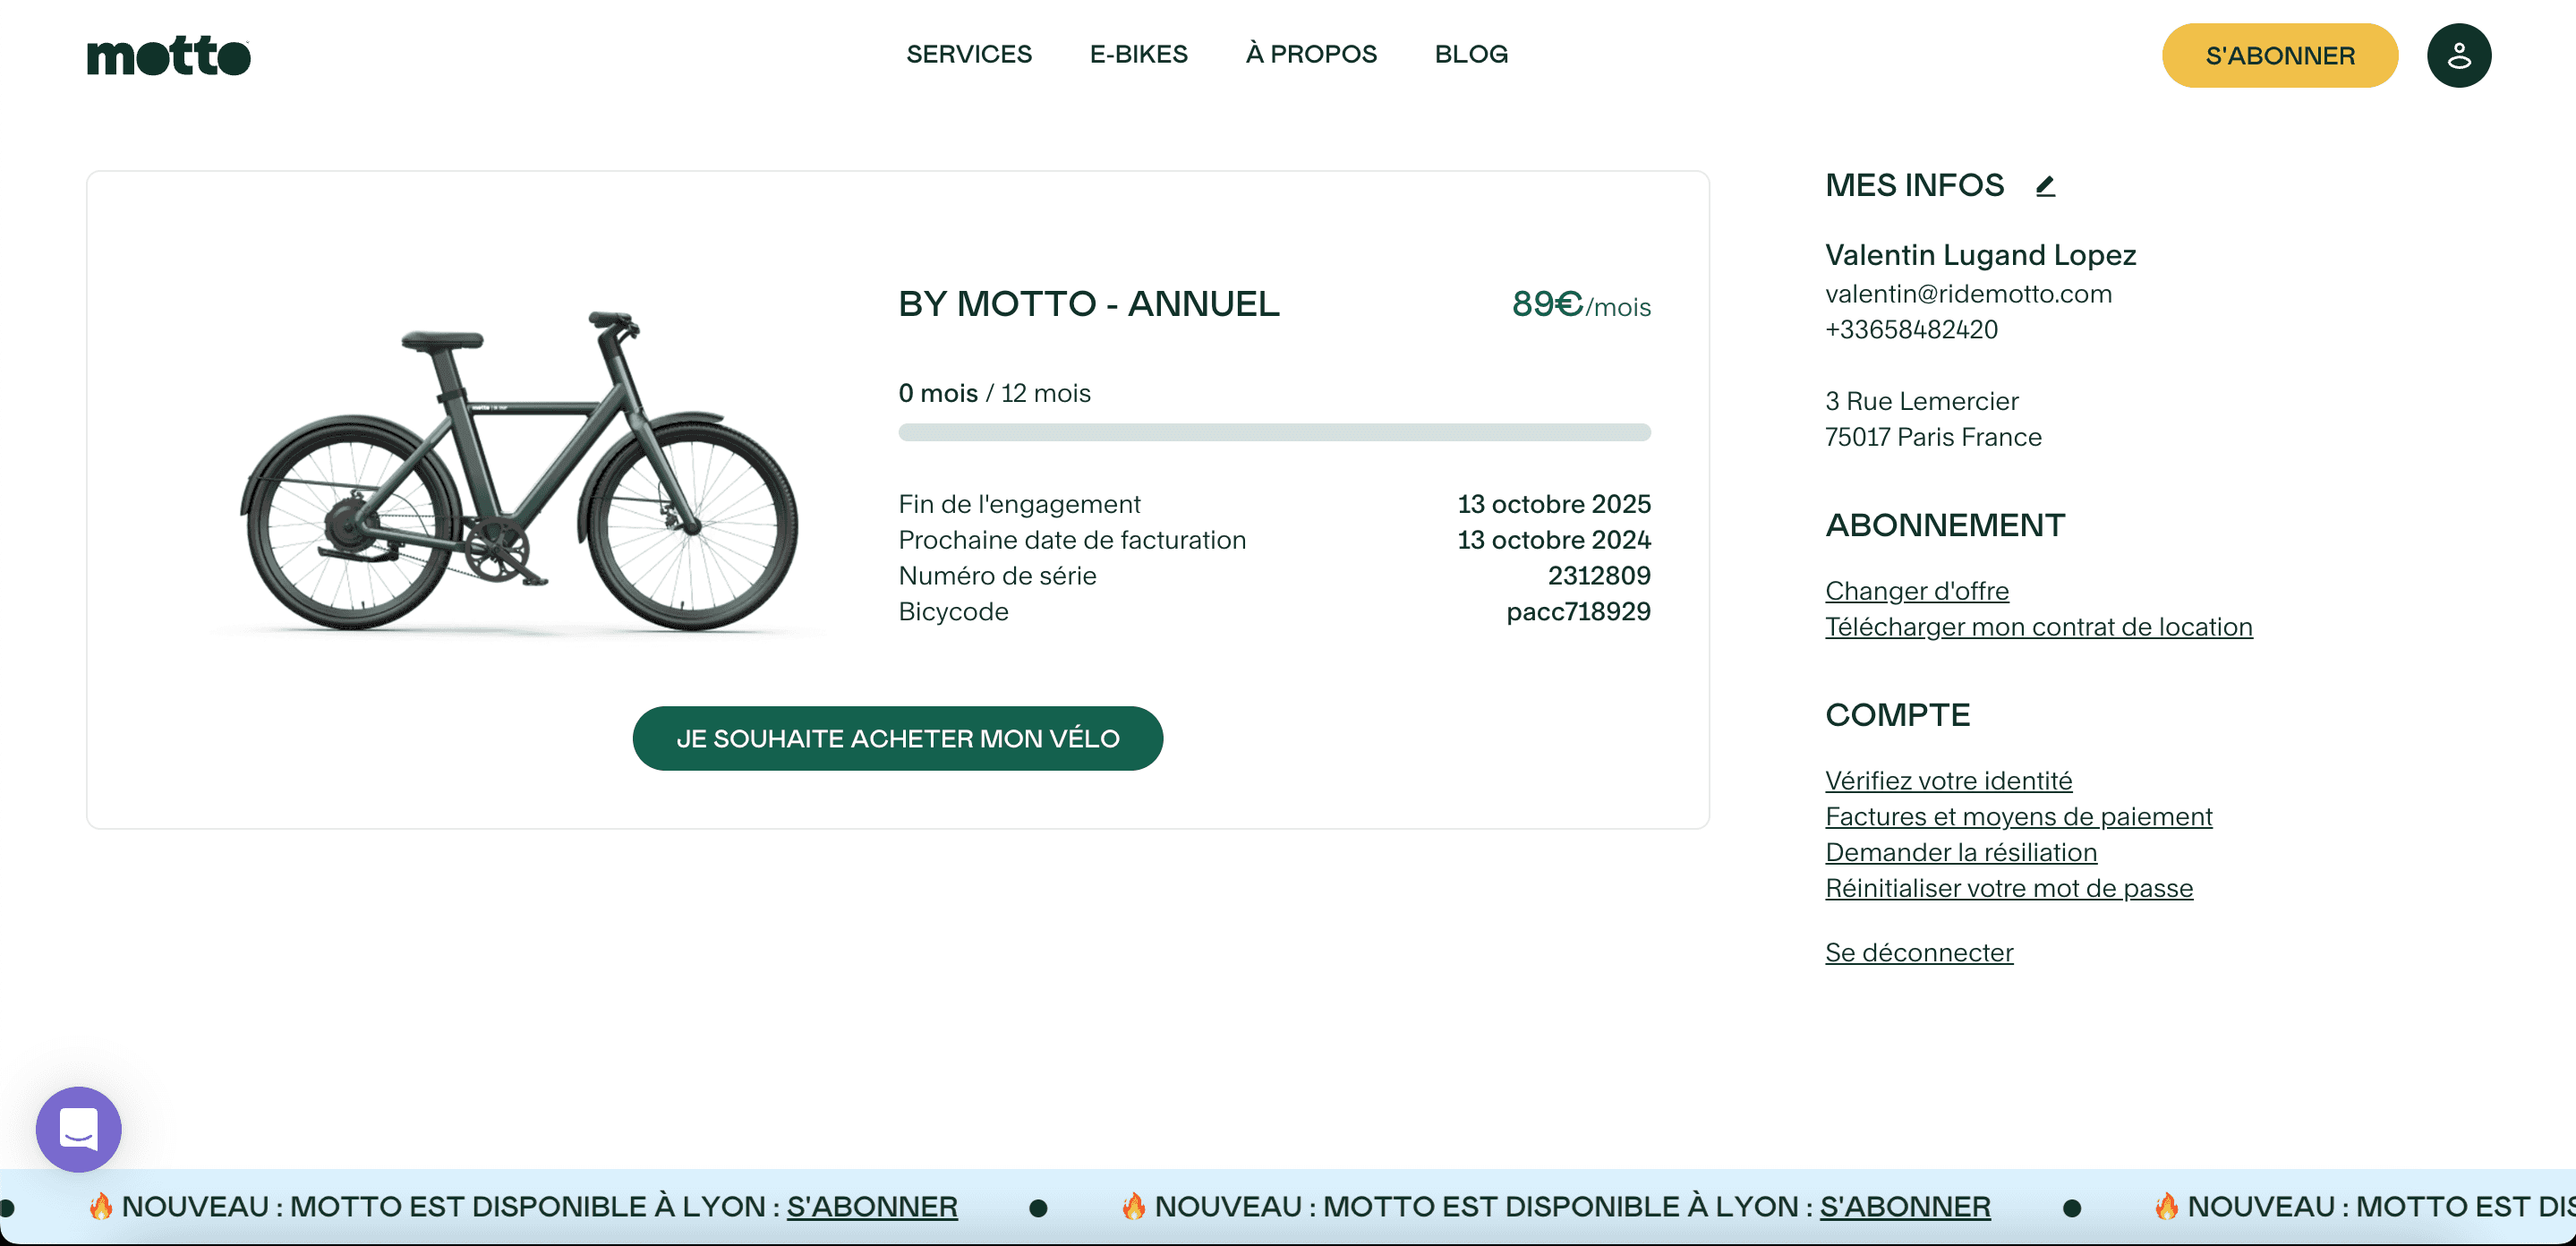Click the Changer d'offre link
This screenshot has width=2576, height=1246.
(1916, 591)
